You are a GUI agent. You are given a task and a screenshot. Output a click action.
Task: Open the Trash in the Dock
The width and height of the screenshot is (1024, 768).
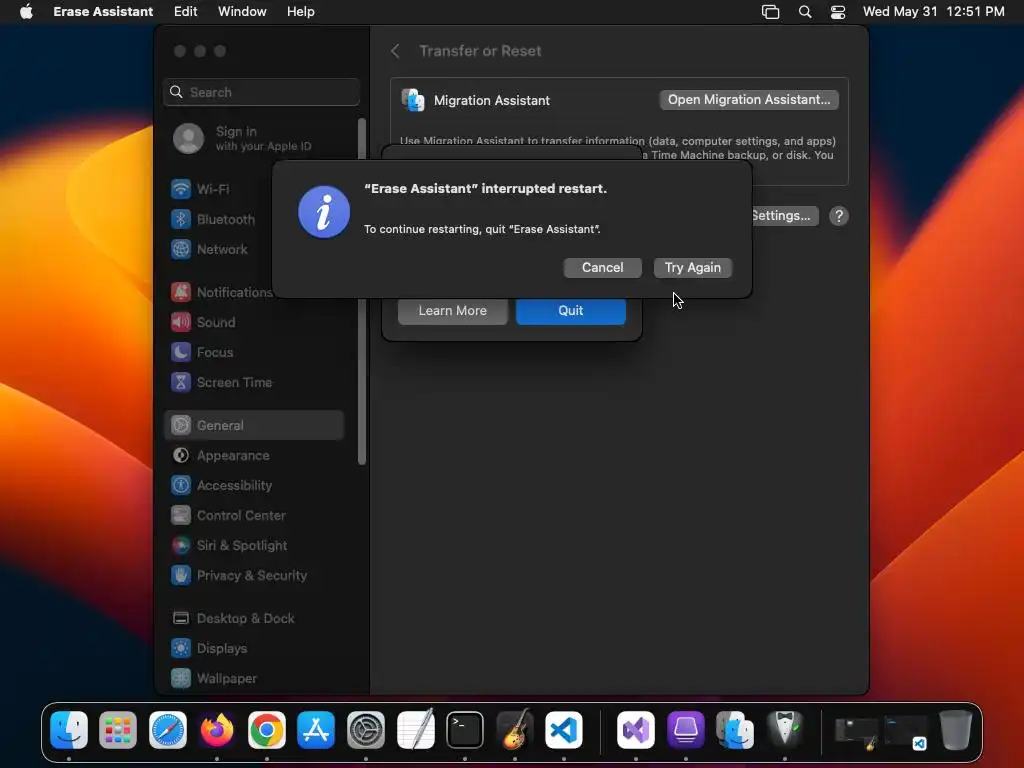pos(955,730)
